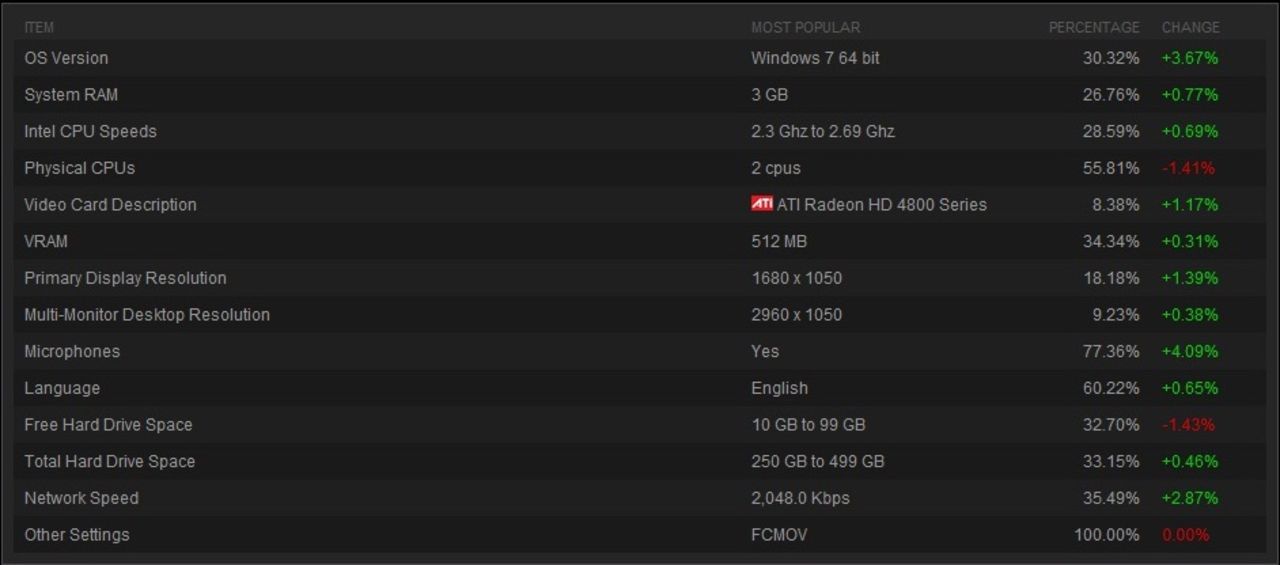Click the +0.69% change value
1280x565 pixels.
click(x=1190, y=131)
